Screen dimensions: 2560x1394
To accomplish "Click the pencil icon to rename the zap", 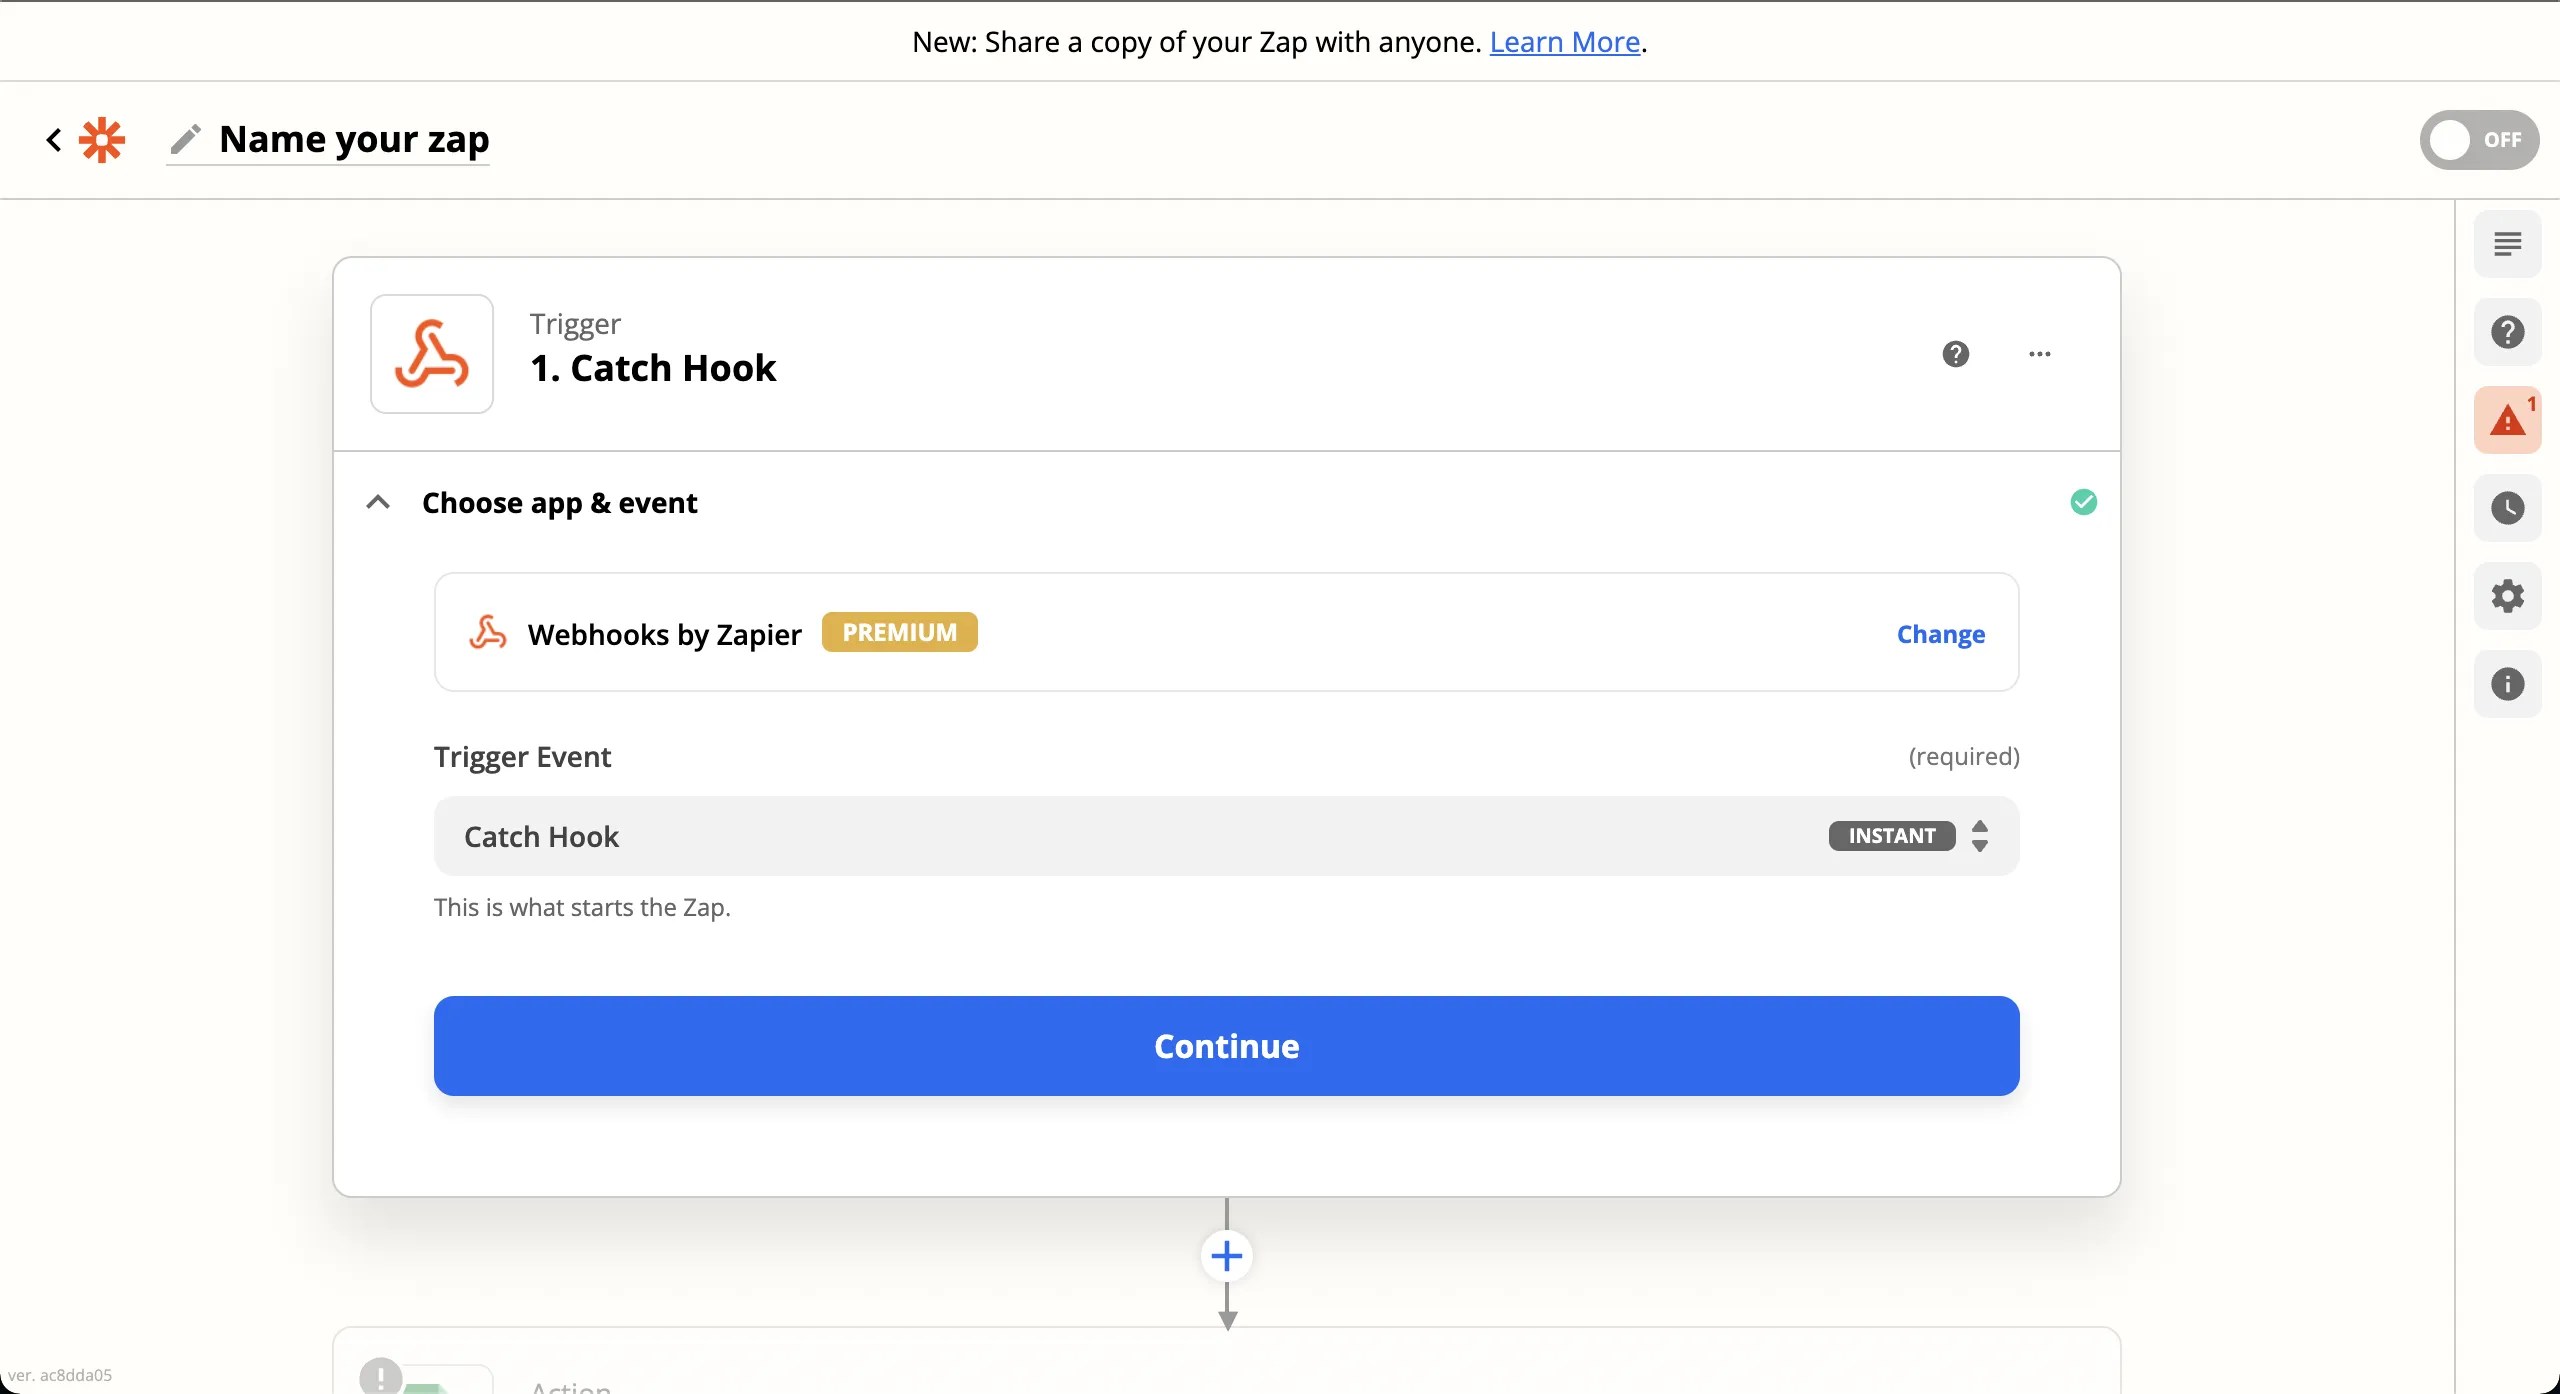I will (x=185, y=140).
